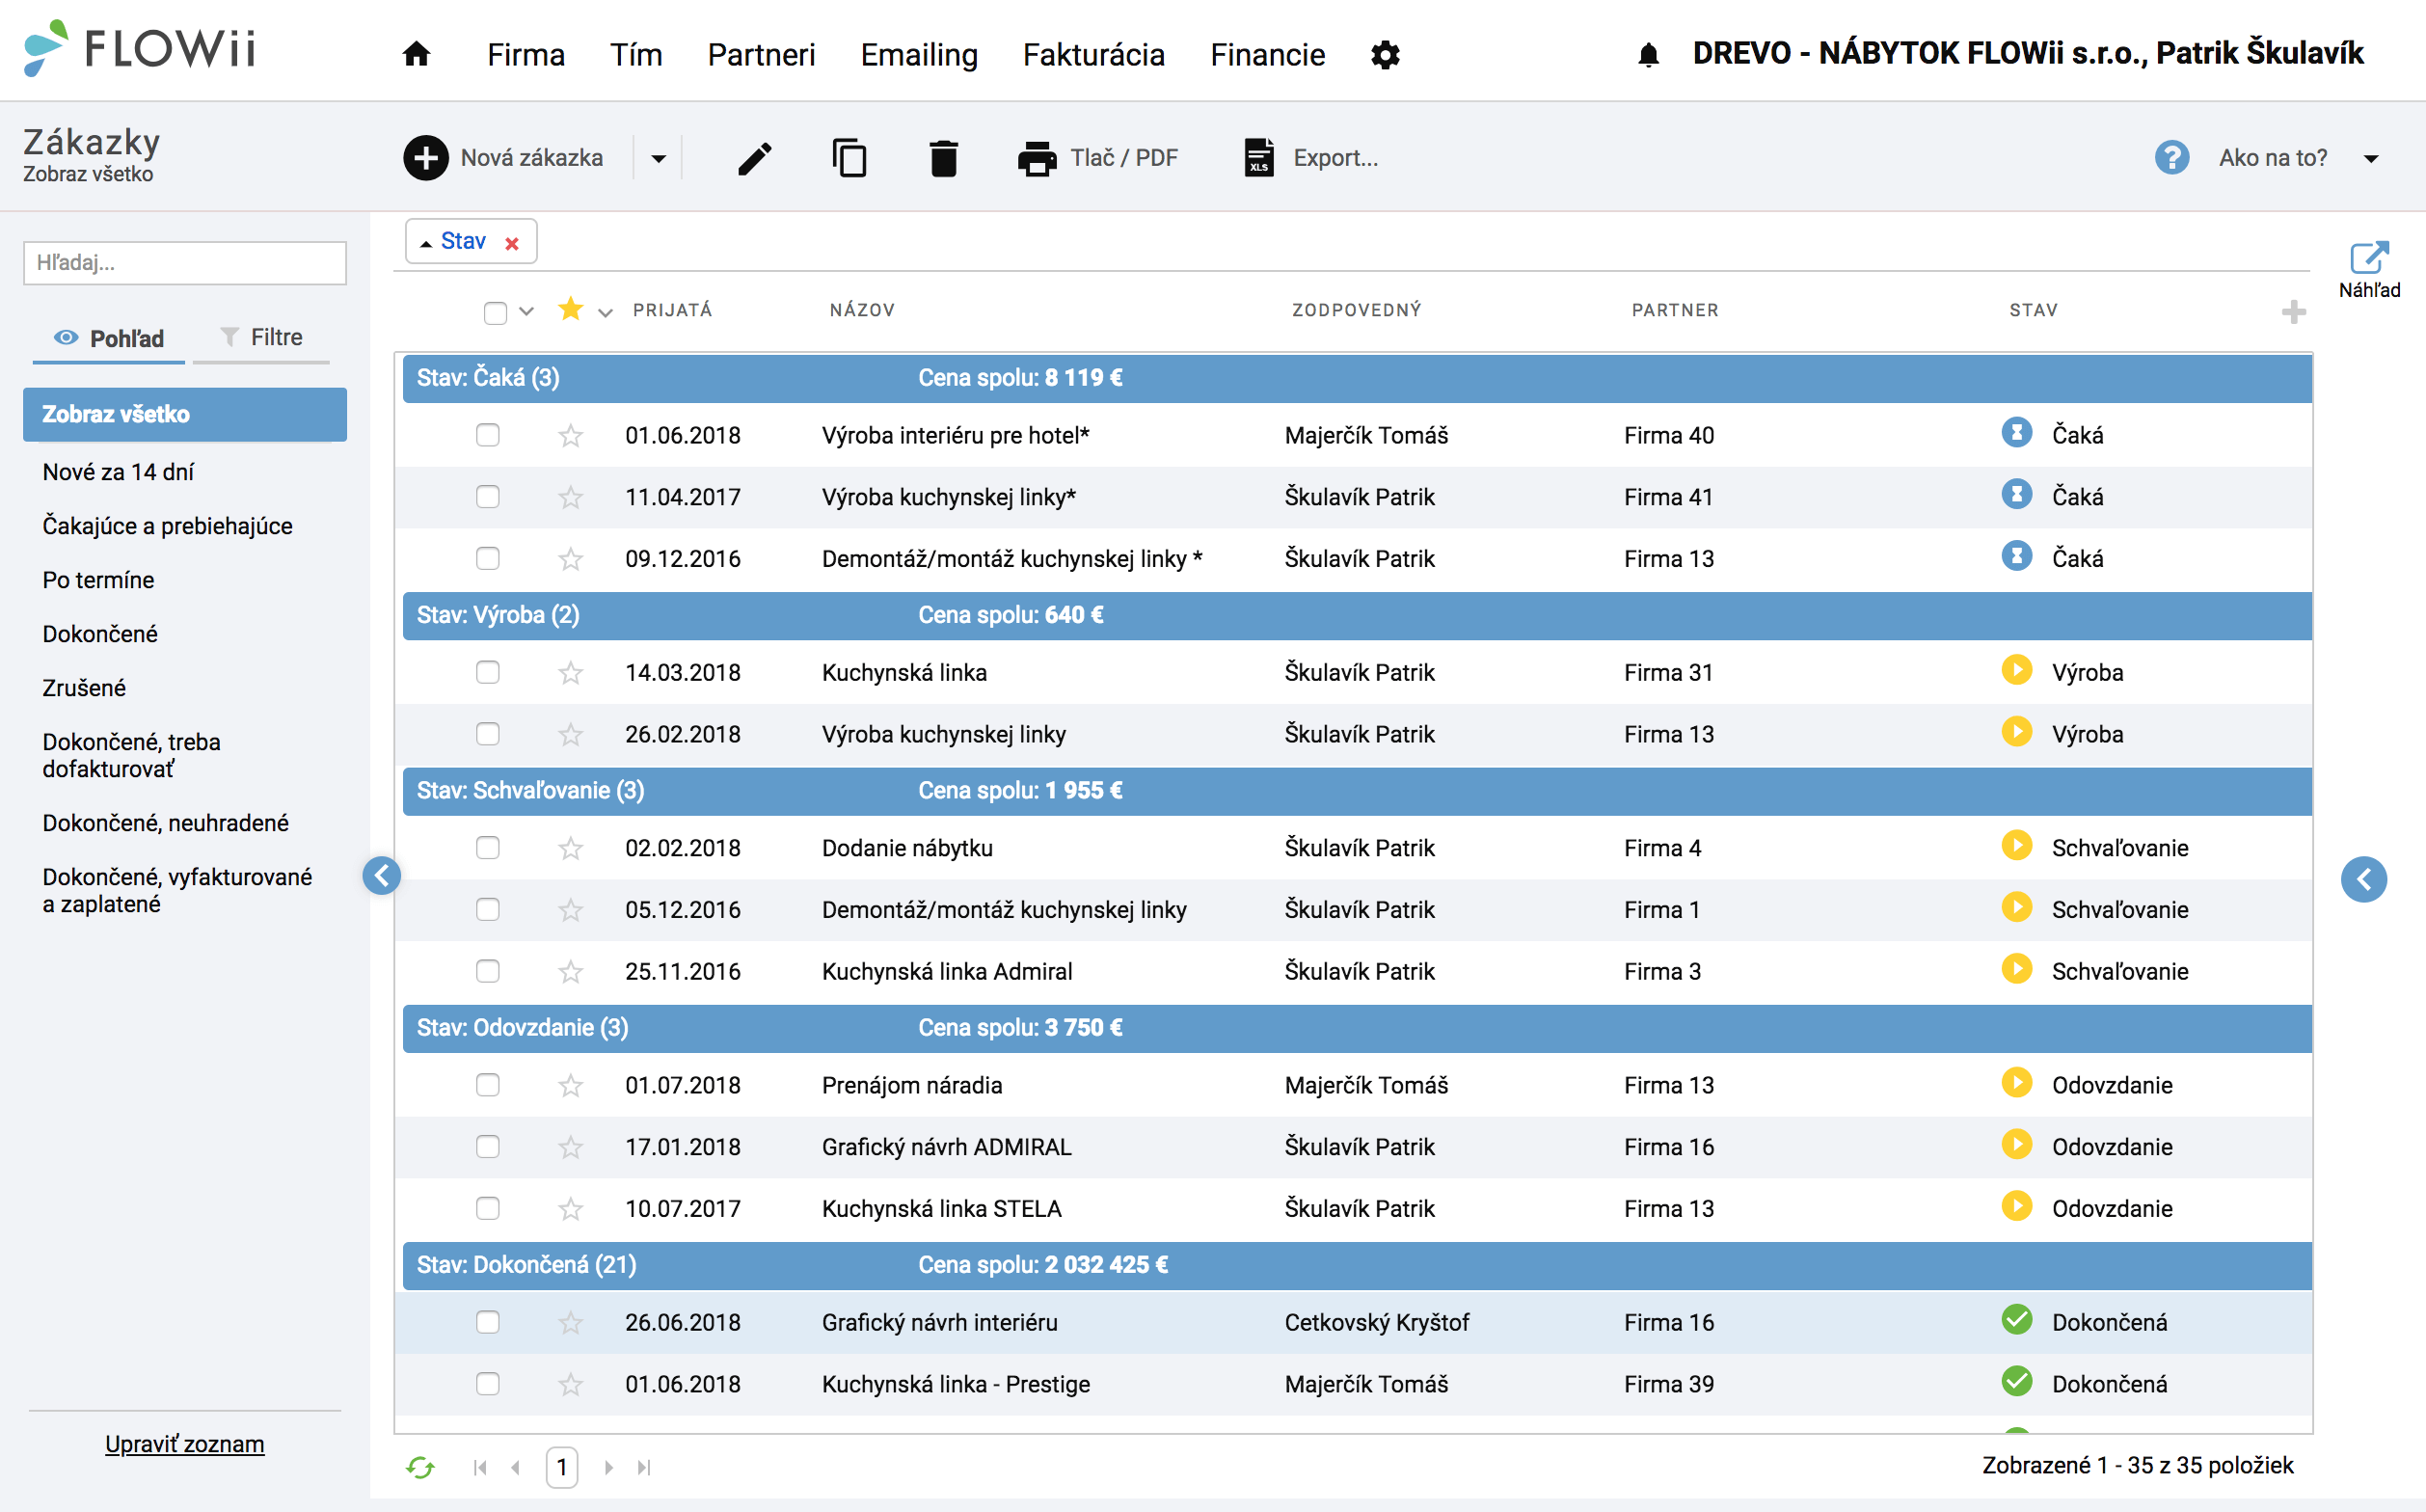Open the Nová zákazka dropdown arrow
Image resolution: width=2426 pixels, height=1512 pixels.
click(x=658, y=159)
